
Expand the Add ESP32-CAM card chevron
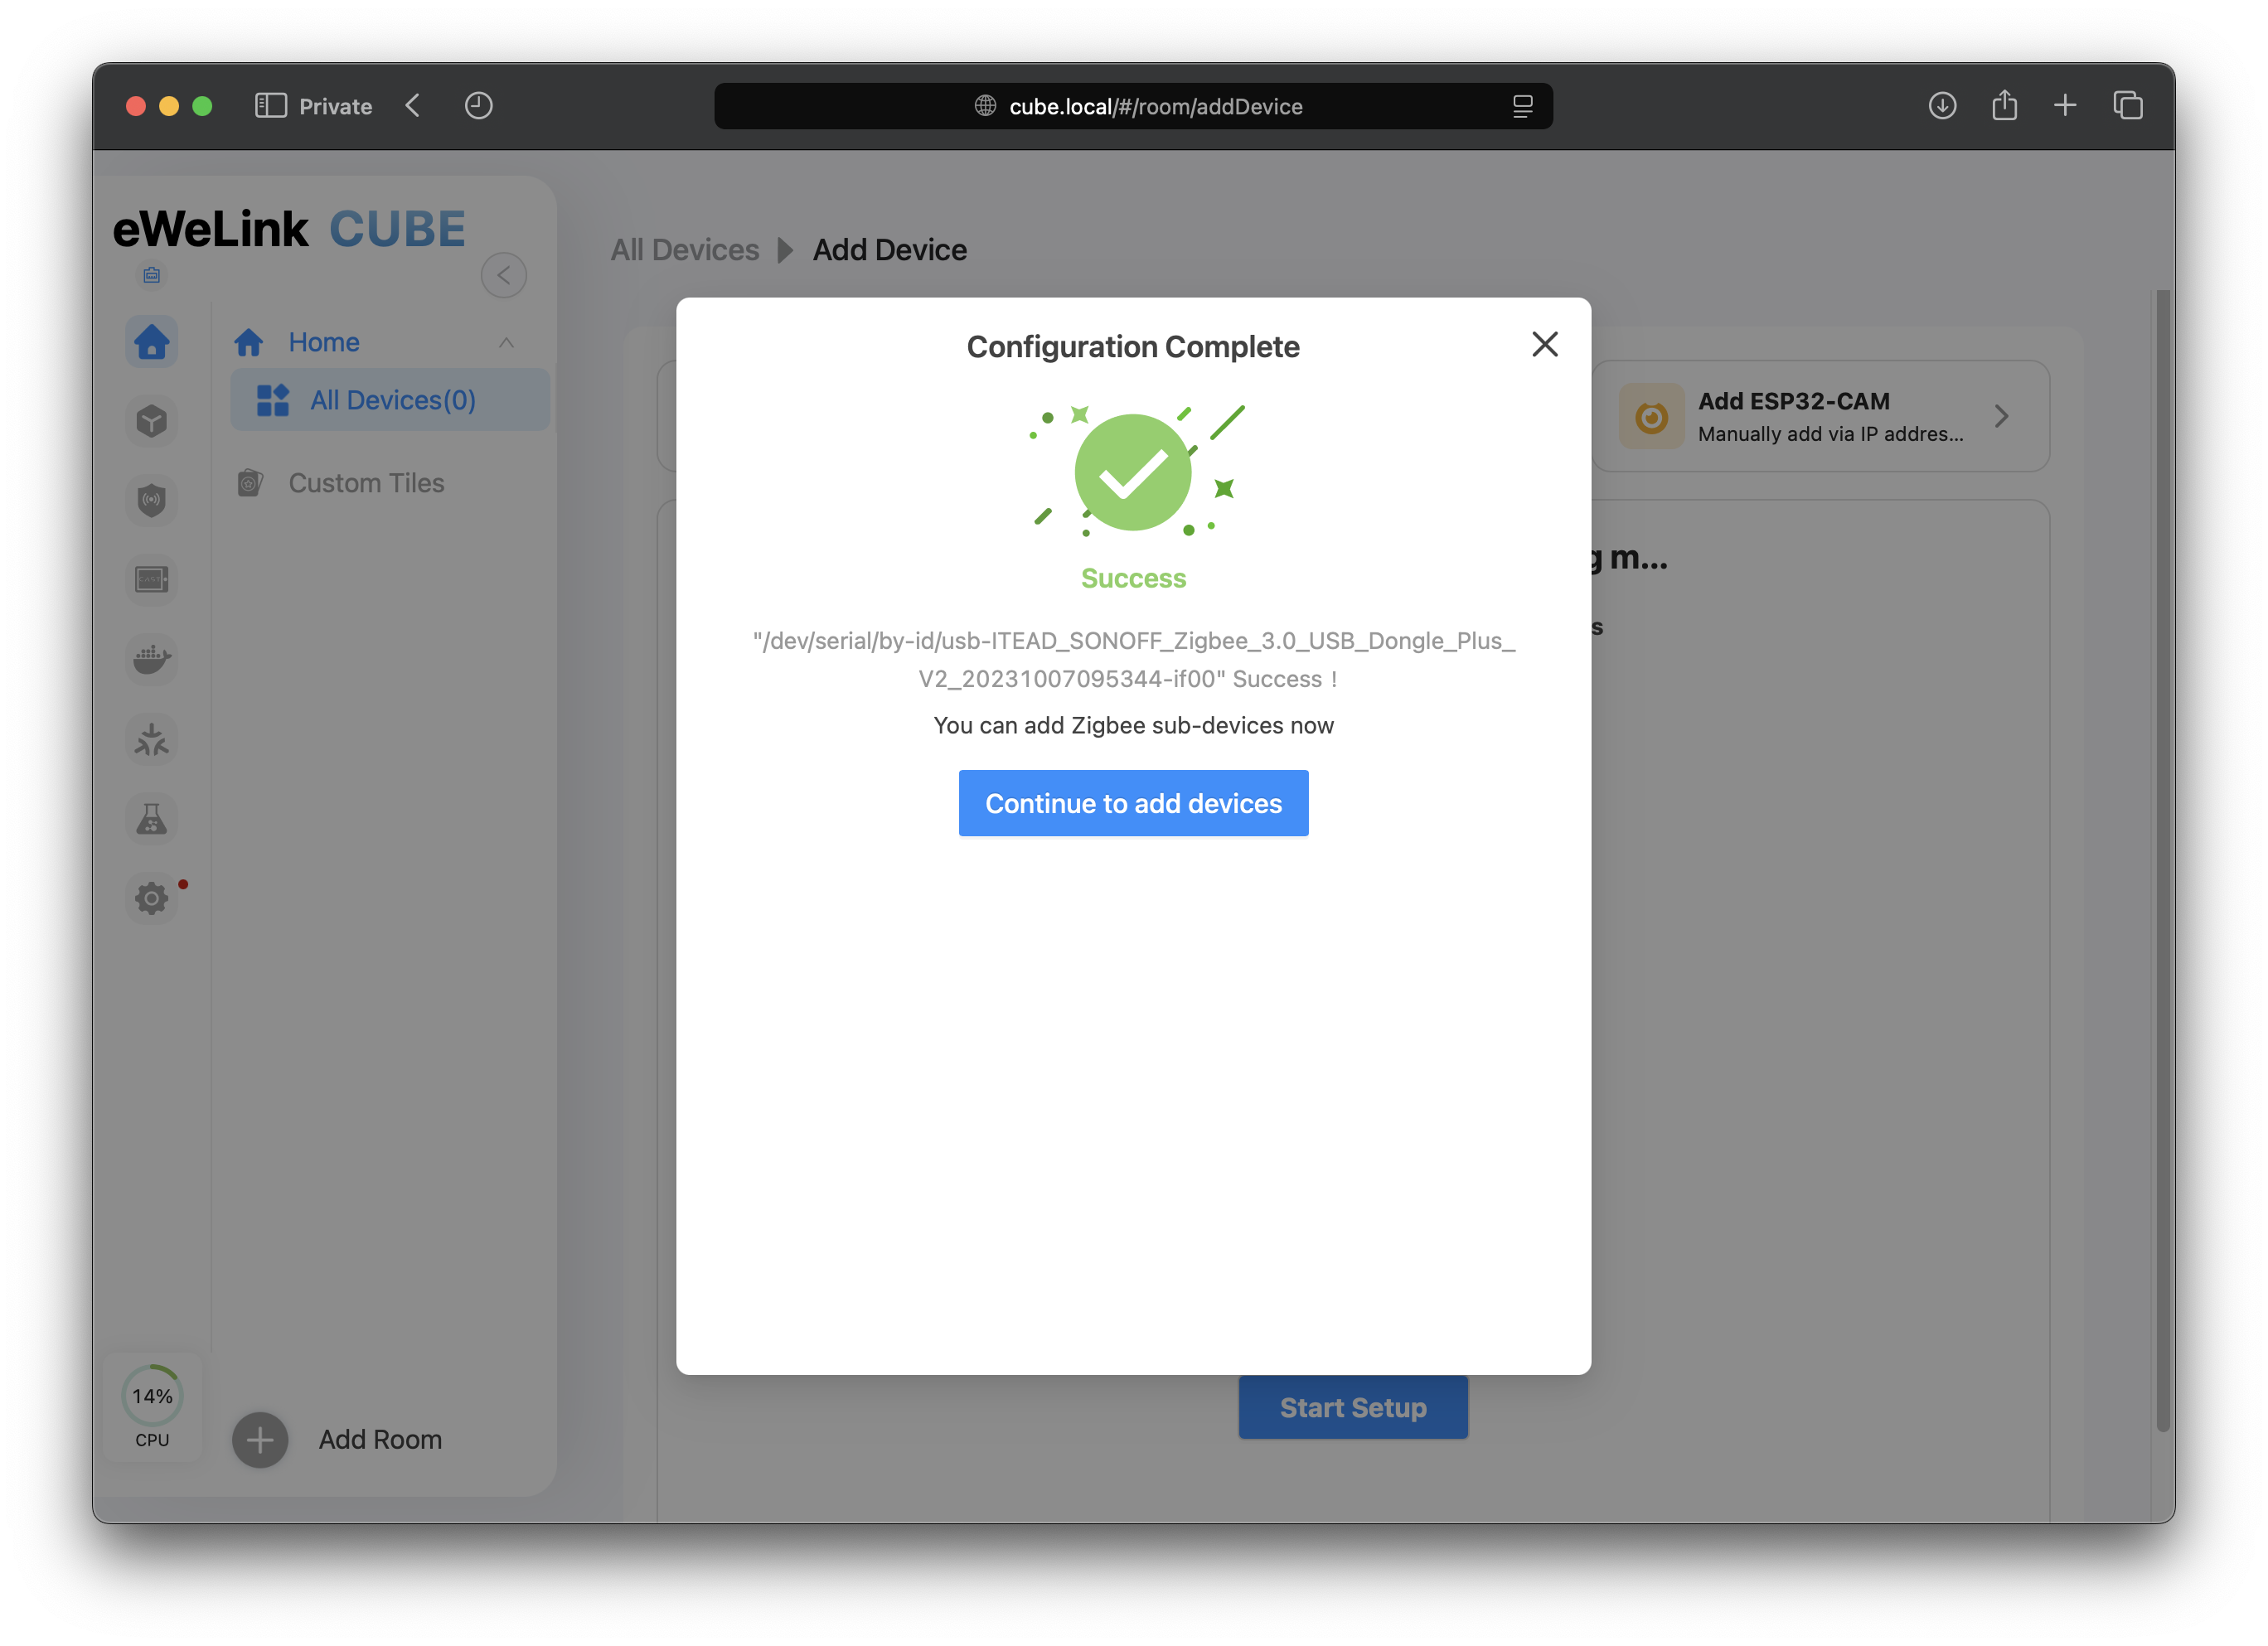[2000, 416]
